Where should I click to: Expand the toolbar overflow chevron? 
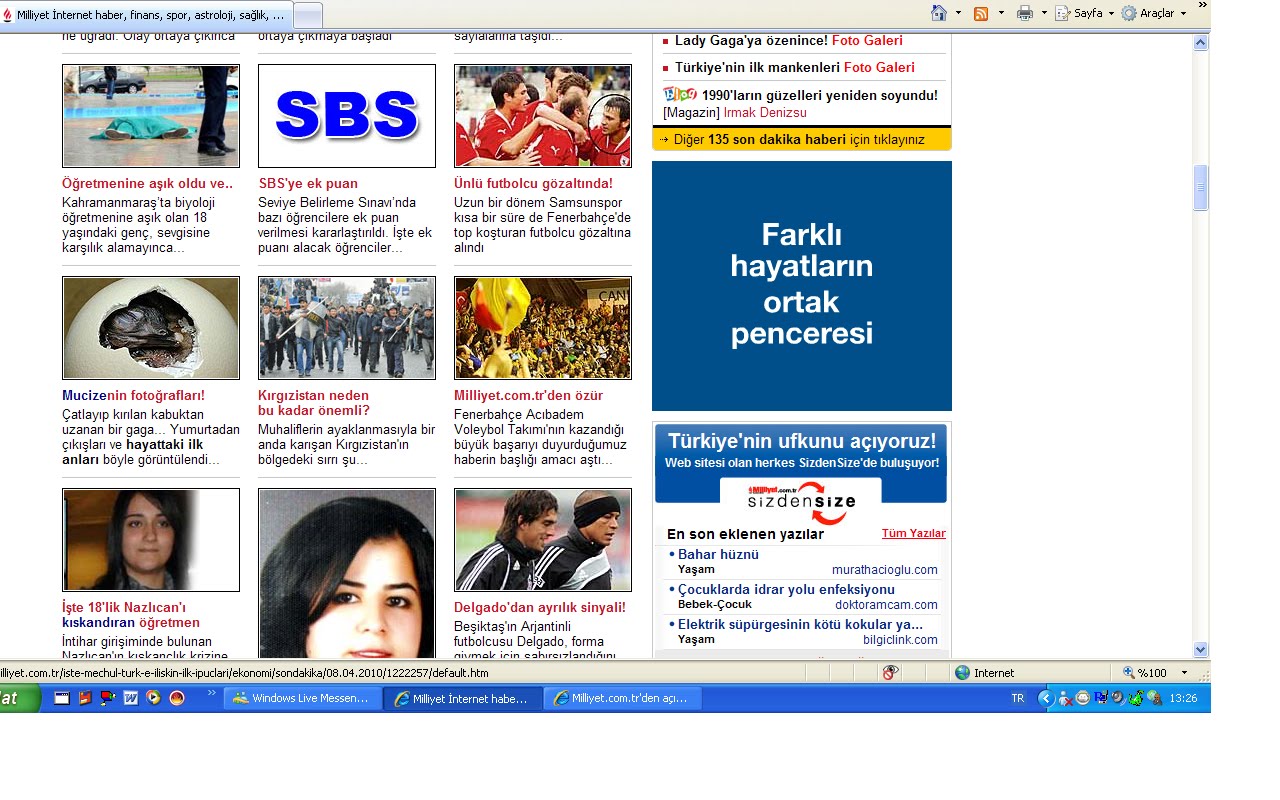(1202, 6)
